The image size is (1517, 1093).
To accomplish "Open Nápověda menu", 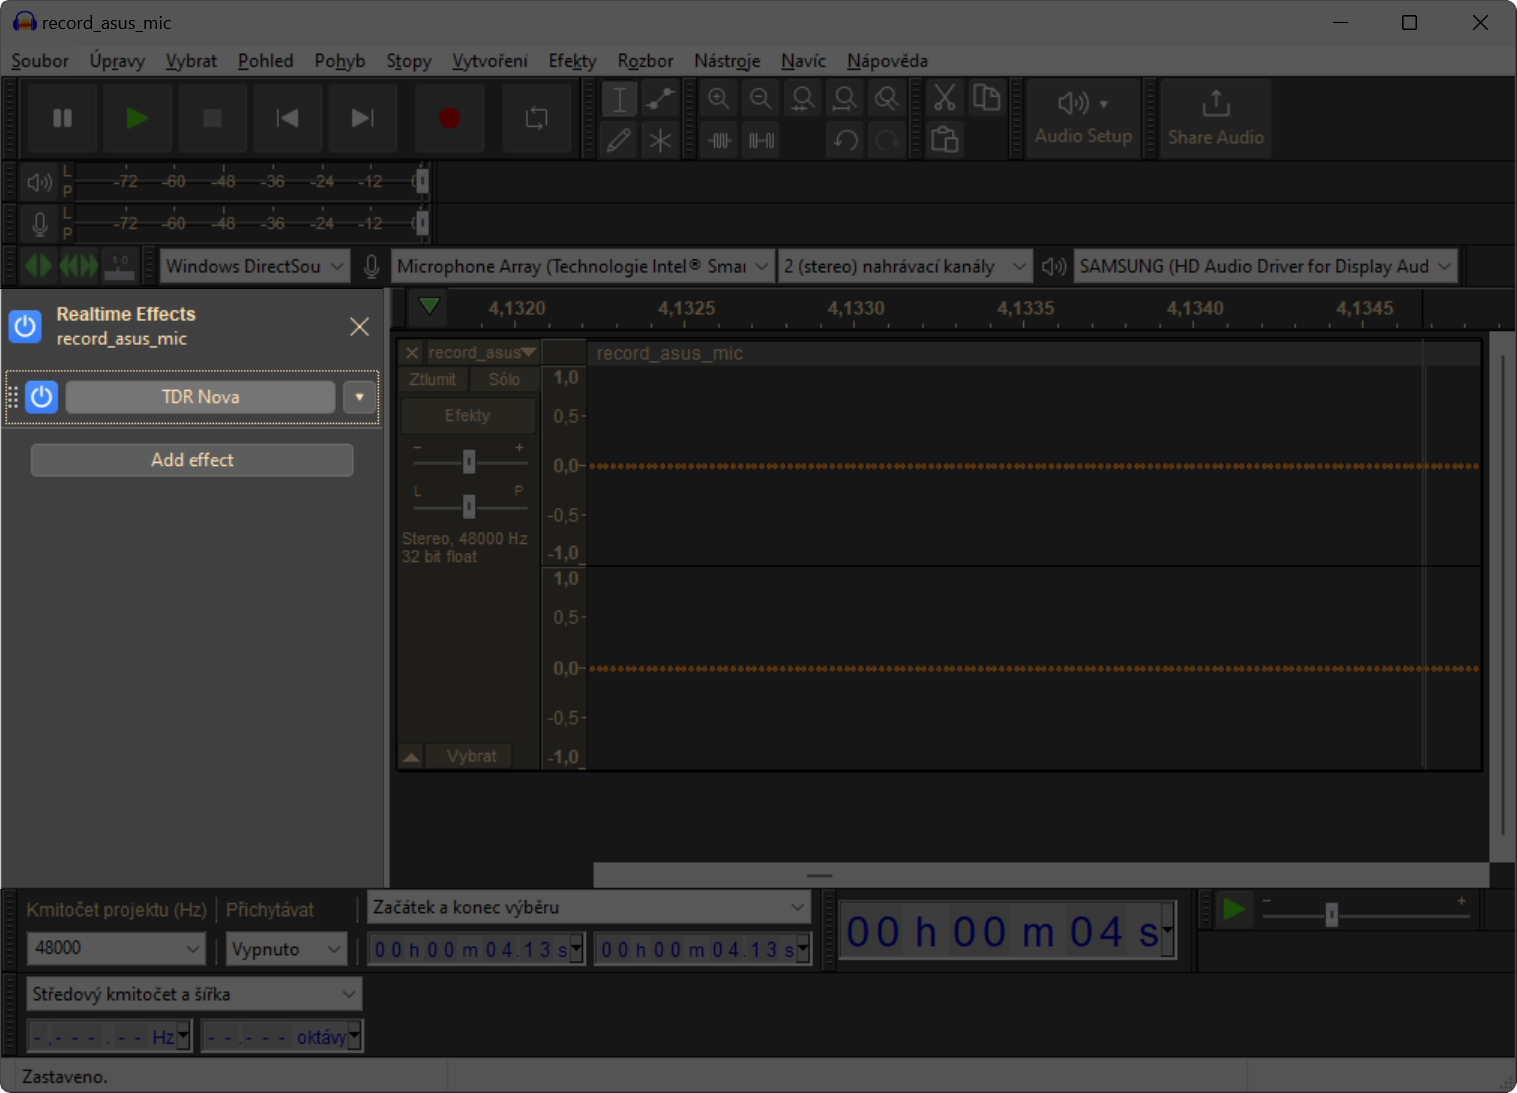I will point(887,61).
